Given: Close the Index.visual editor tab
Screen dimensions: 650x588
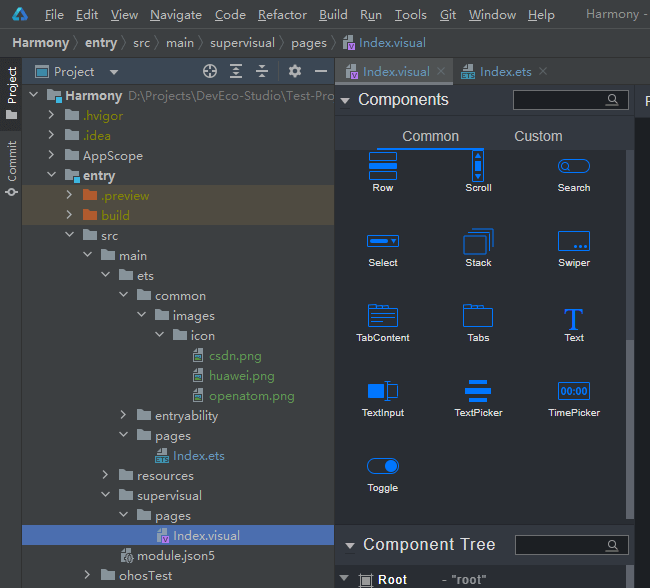Looking at the screenshot, I should click(x=441, y=71).
